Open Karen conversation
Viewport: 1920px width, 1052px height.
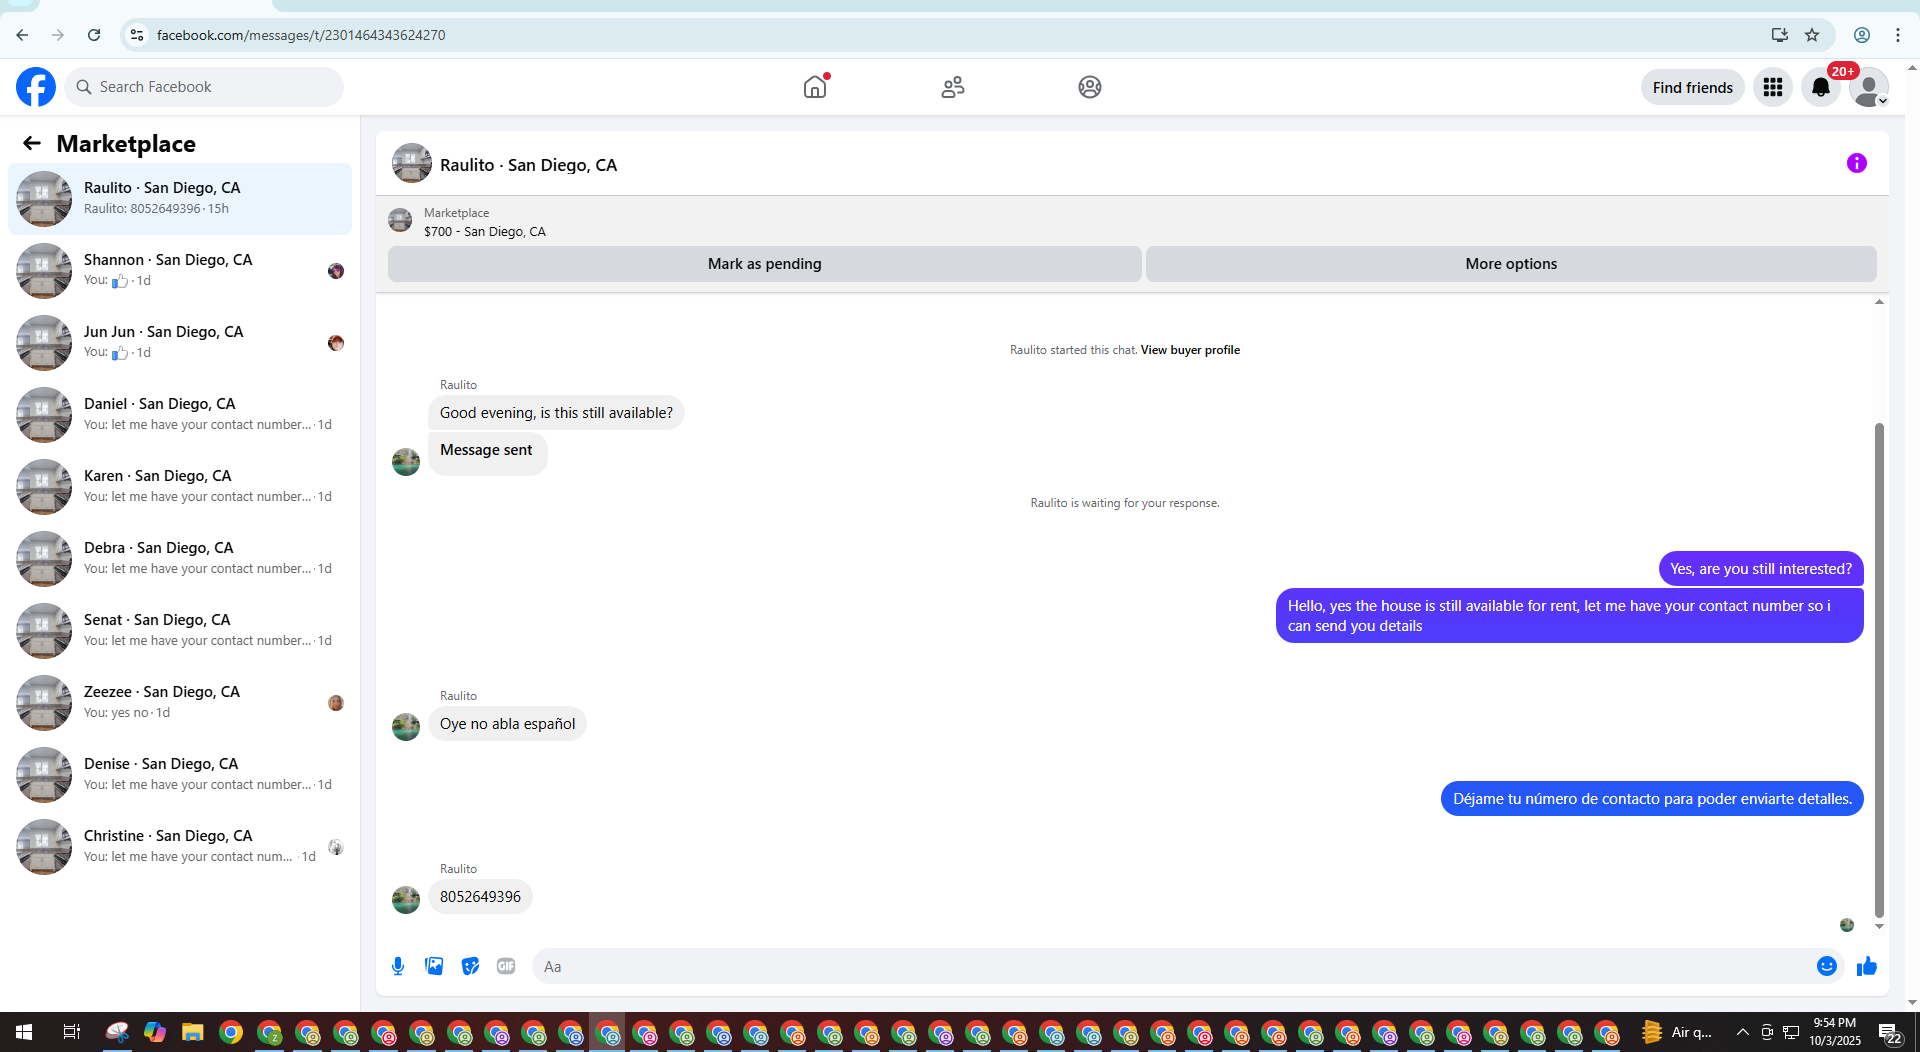click(x=180, y=486)
